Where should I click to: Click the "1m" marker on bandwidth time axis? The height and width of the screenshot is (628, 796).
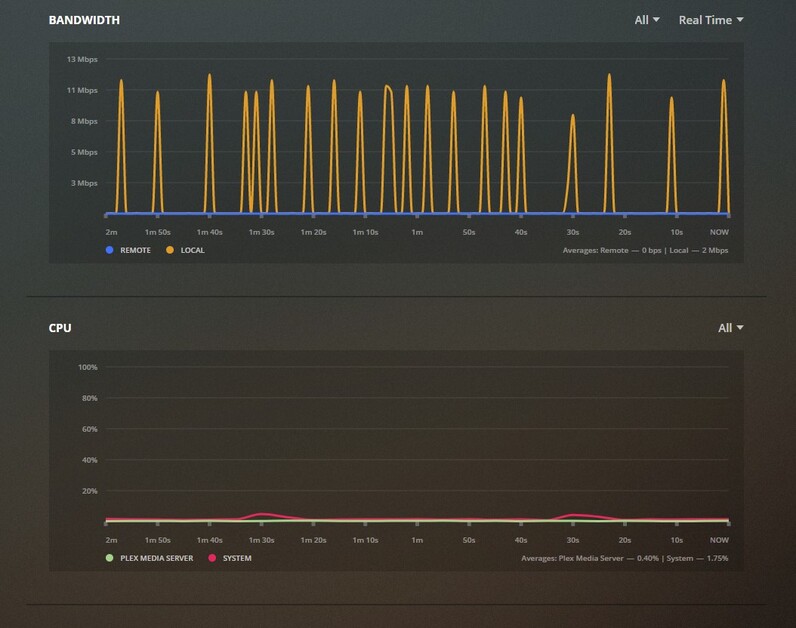click(x=417, y=232)
